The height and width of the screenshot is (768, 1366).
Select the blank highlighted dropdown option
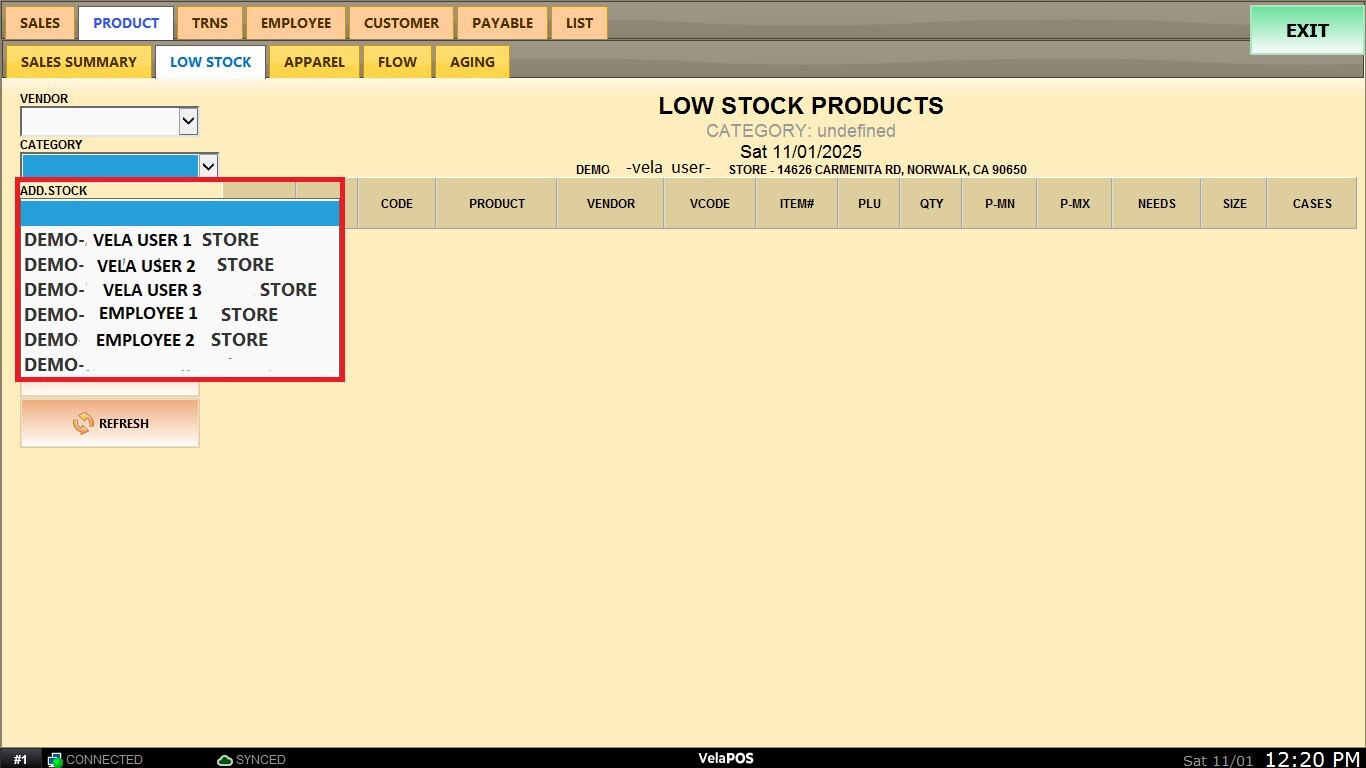coord(180,214)
